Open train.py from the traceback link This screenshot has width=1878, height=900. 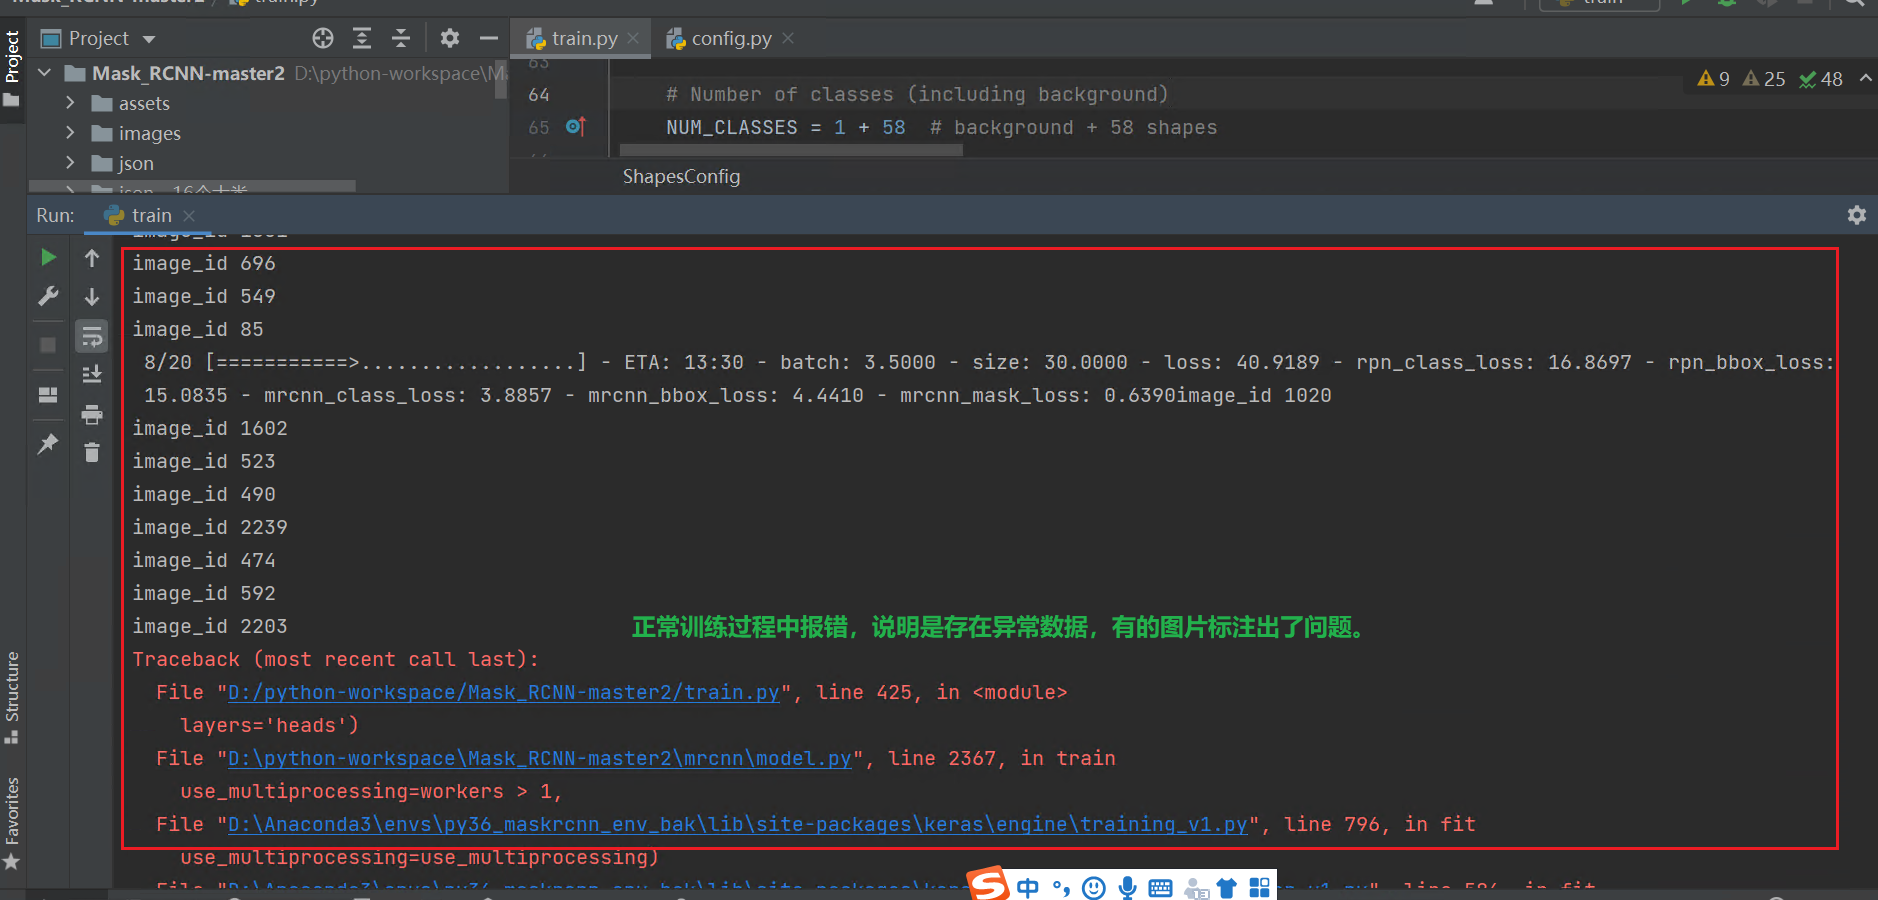pyautogui.click(x=501, y=692)
